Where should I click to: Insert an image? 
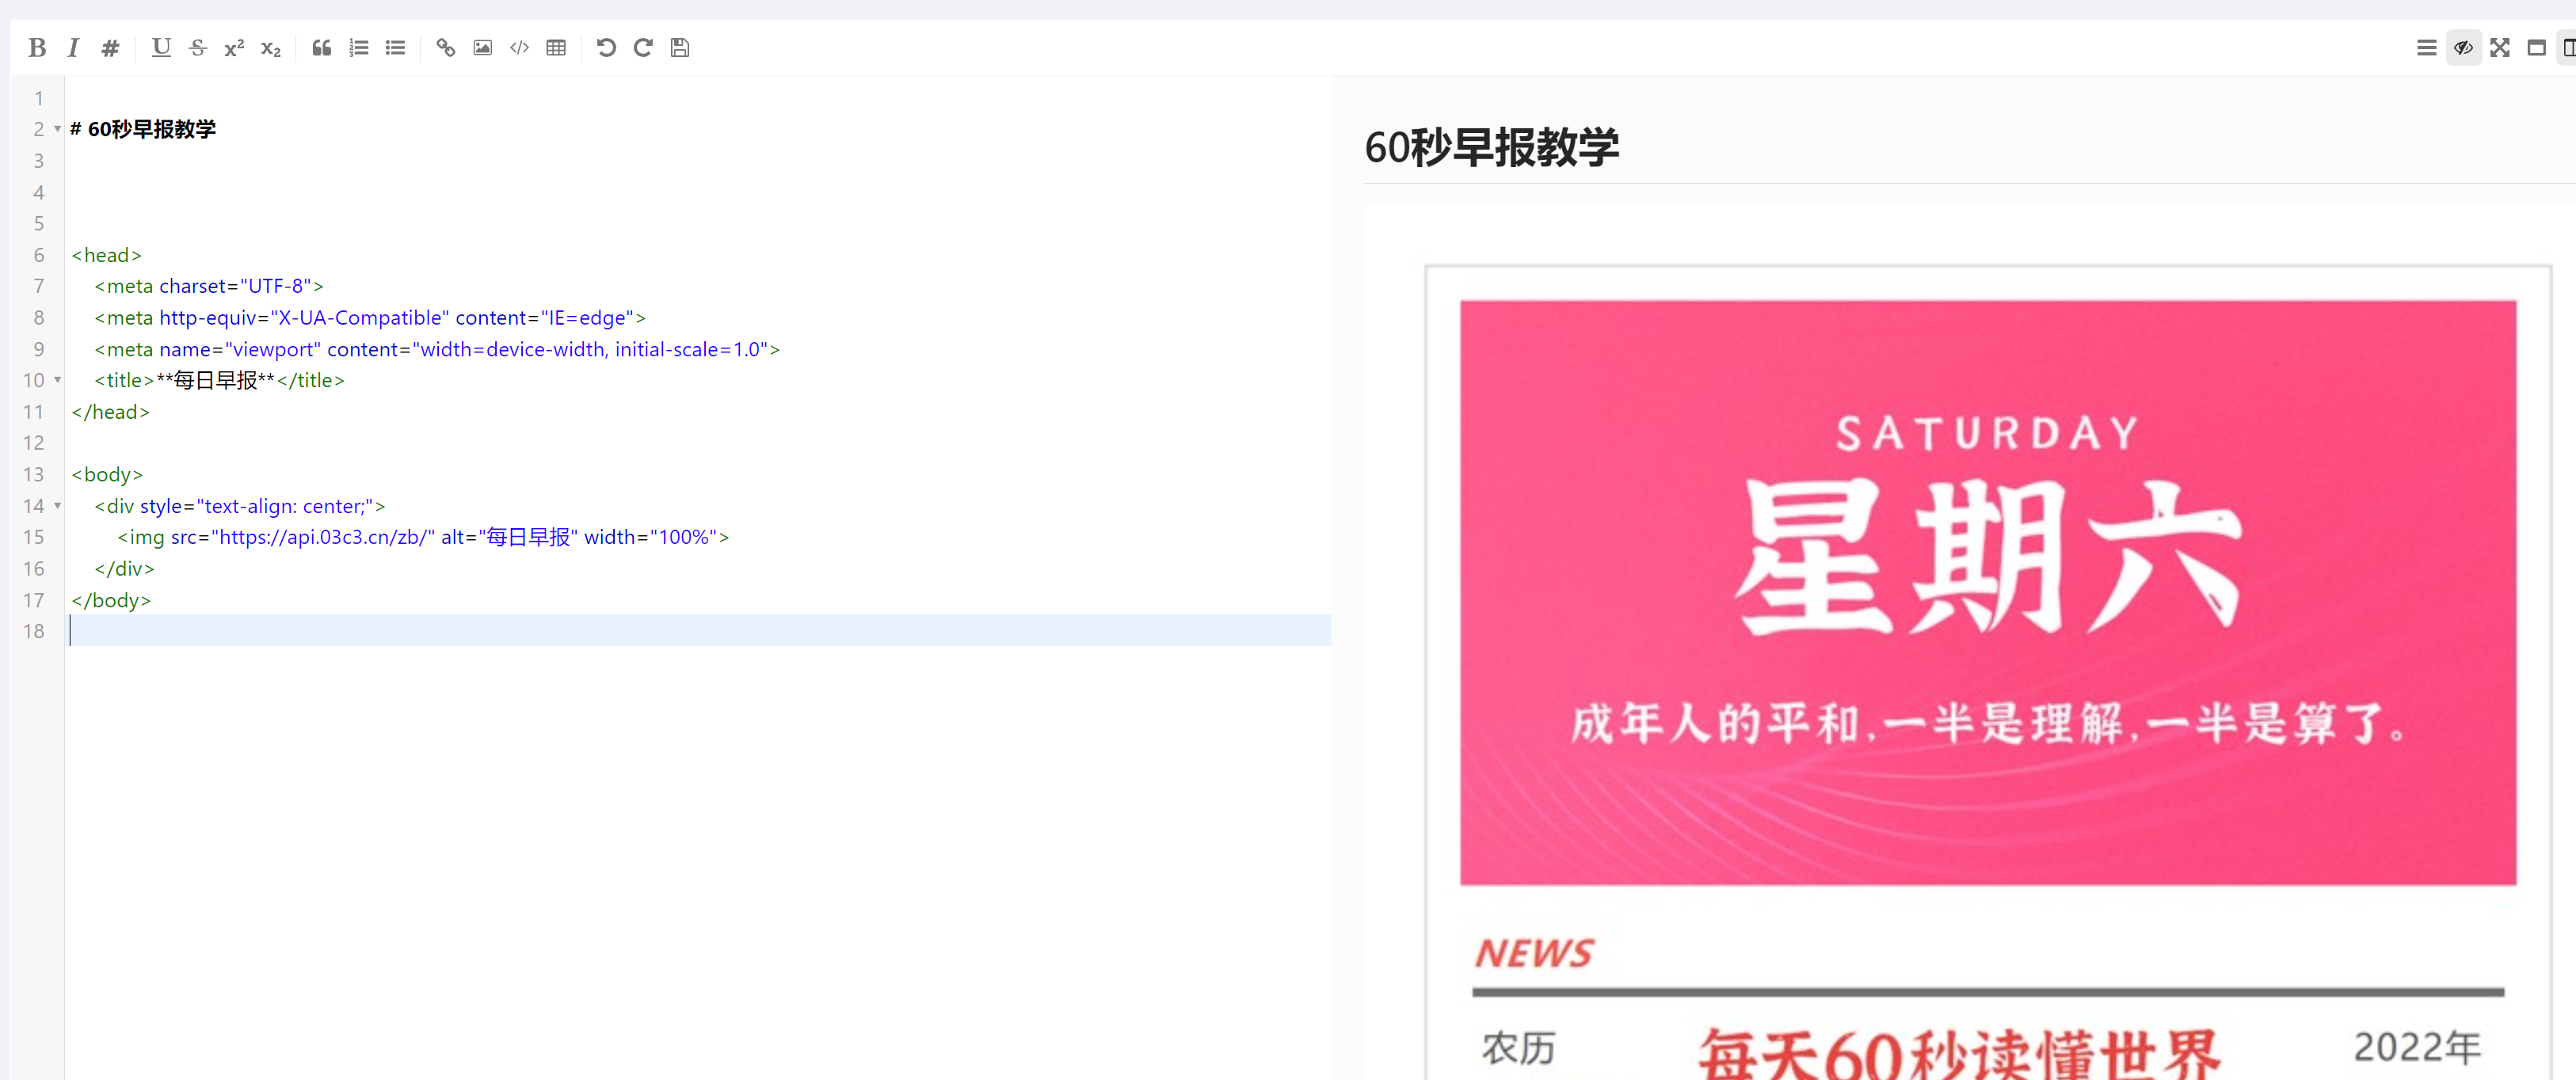coord(483,48)
